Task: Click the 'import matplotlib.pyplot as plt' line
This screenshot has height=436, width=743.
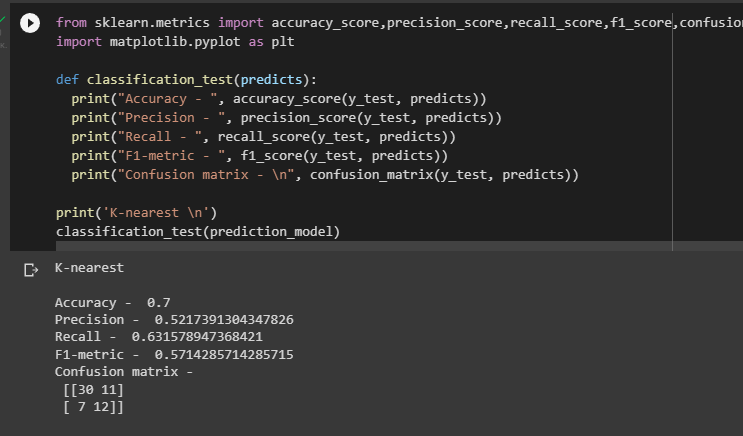Action: coord(175,42)
